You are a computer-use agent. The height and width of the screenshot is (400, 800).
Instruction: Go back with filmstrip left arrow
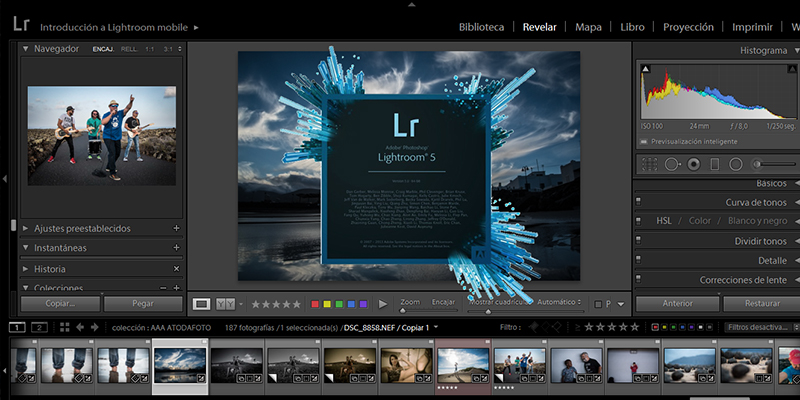coord(80,328)
